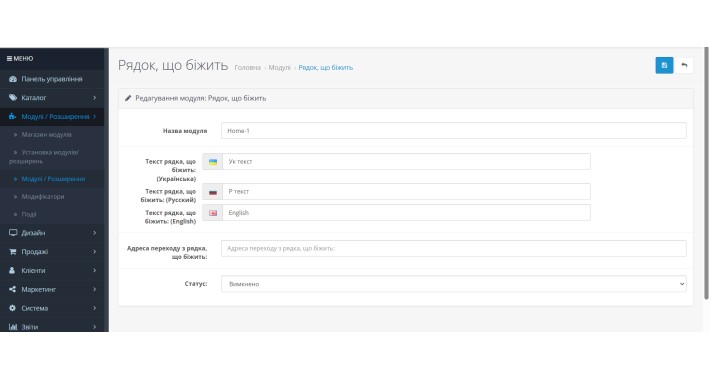The image size is (710, 380).
Task: Expand the Продажі submenu arrow
Action: coord(95,252)
